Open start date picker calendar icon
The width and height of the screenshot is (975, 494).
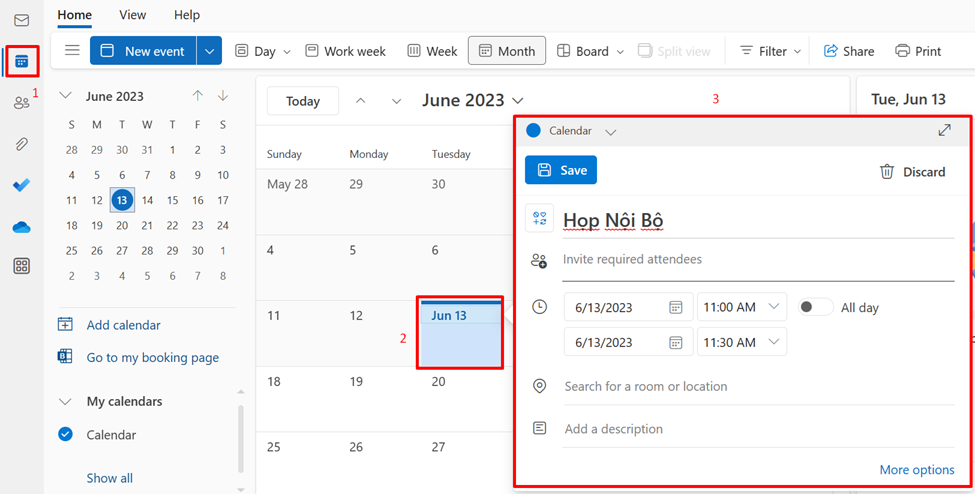click(675, 307)
